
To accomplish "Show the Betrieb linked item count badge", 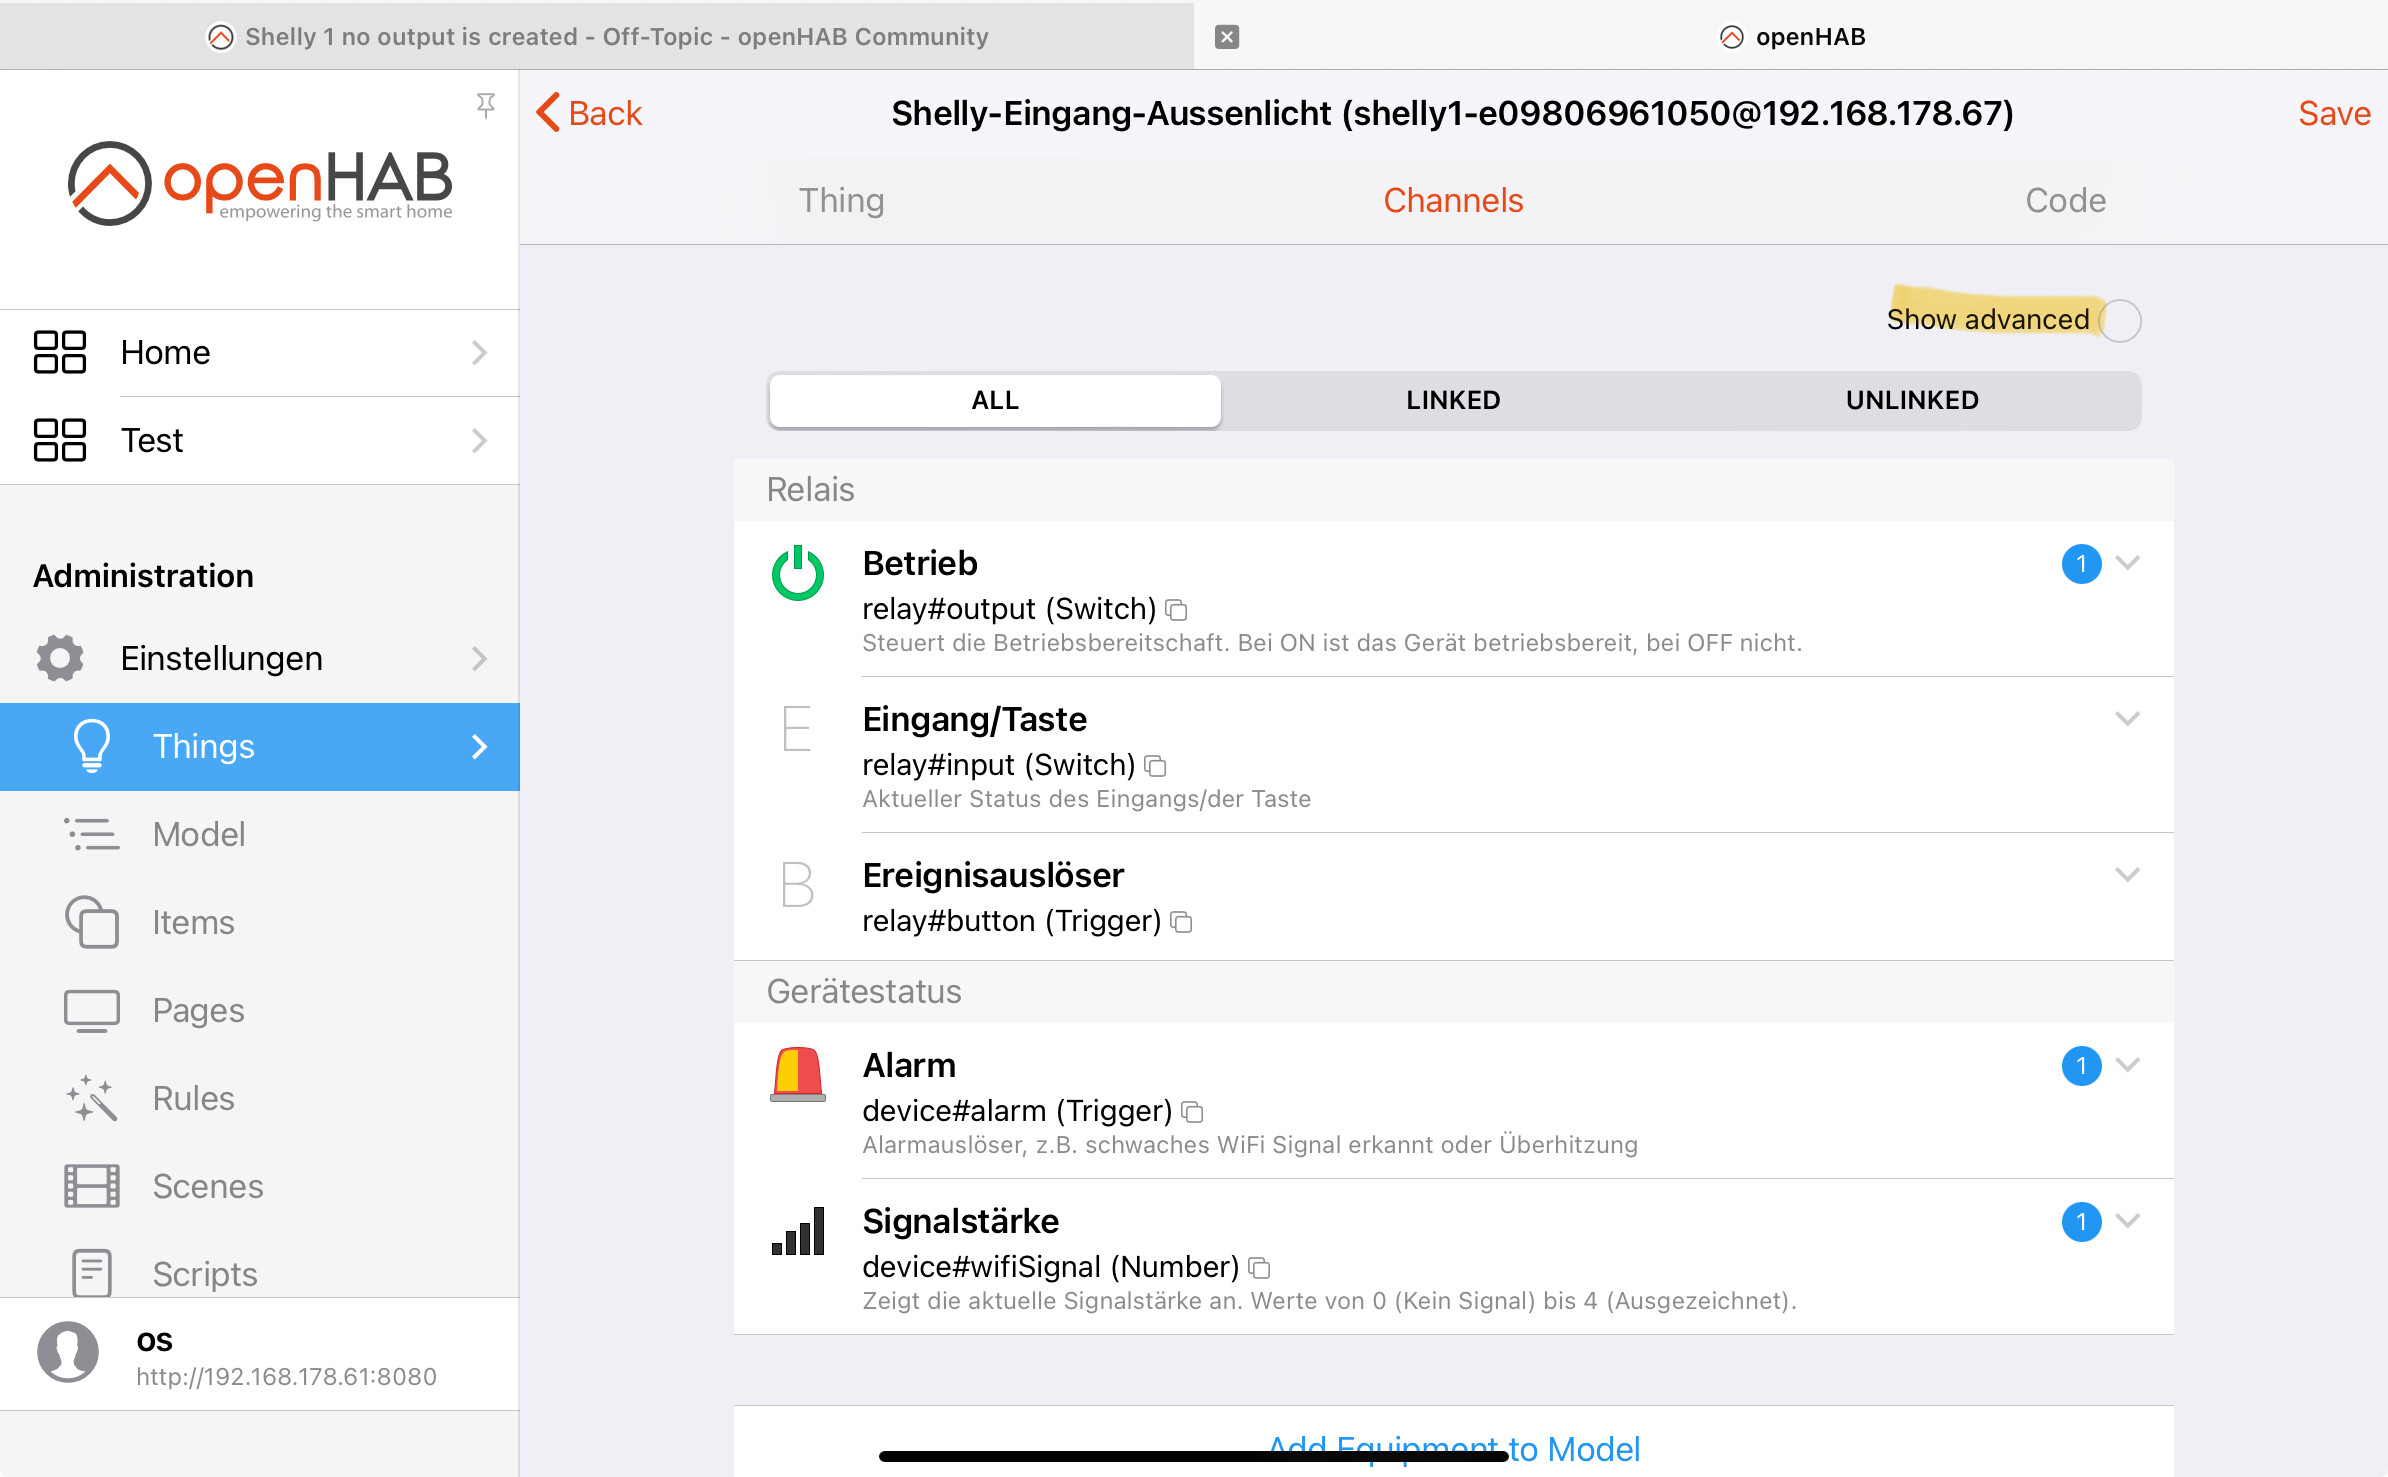I will (x=2081, y=564).
